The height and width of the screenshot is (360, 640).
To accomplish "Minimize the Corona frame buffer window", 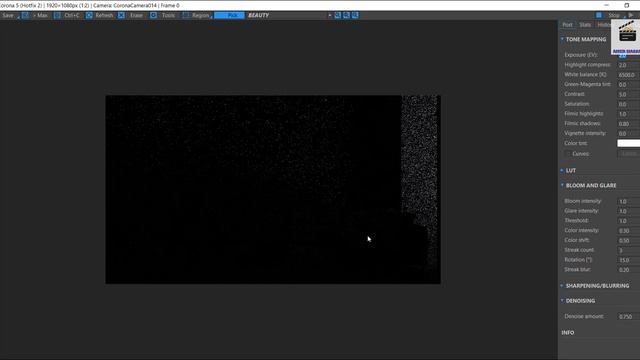I will [606, 5].
